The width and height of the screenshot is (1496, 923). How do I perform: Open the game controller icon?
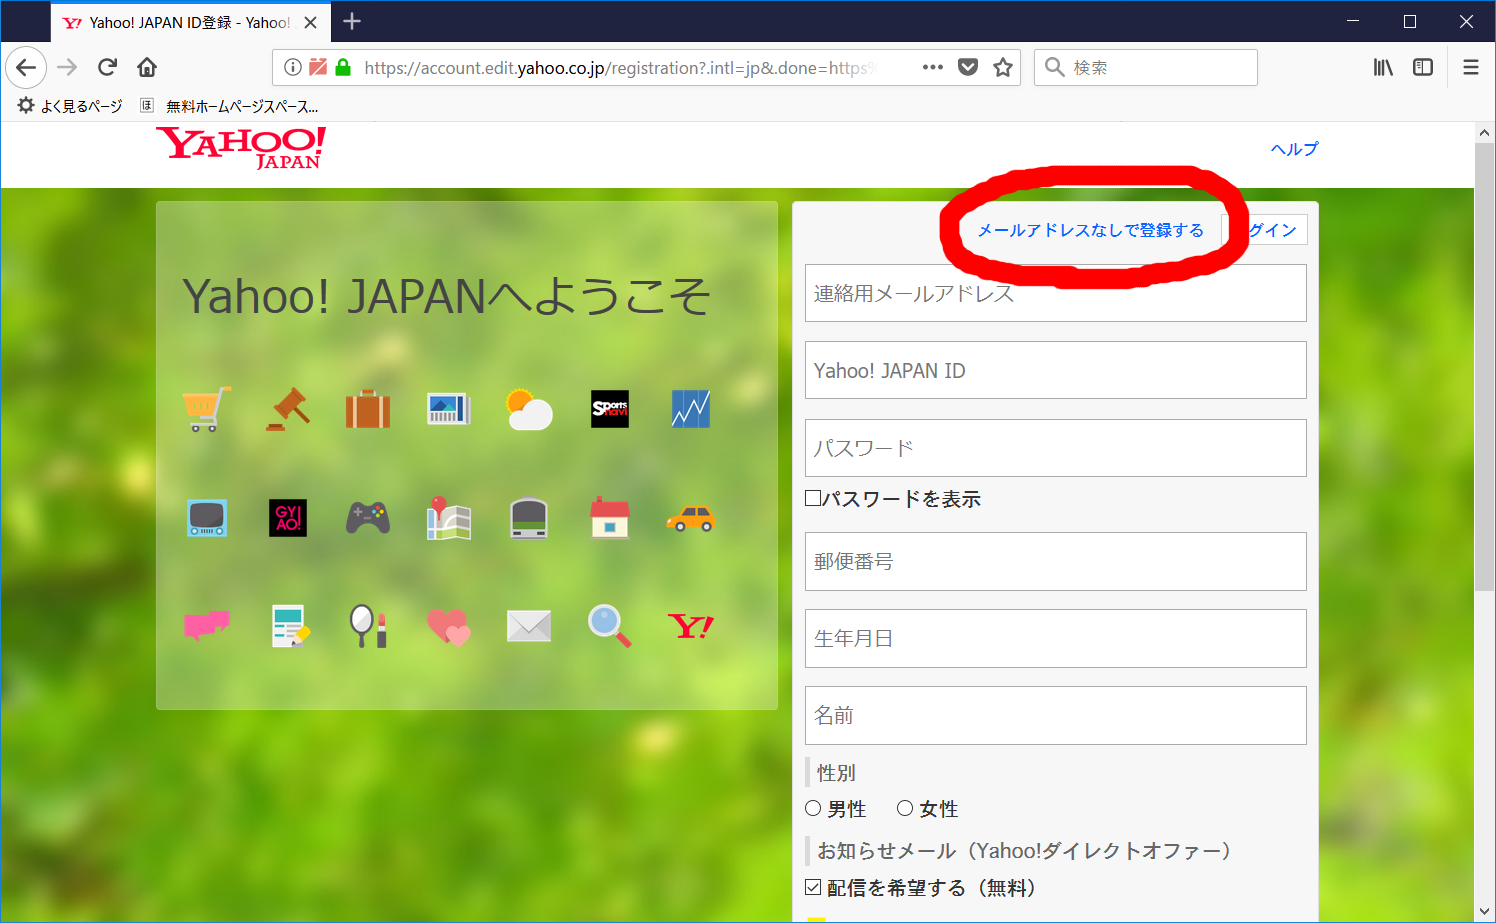point(368,518)
